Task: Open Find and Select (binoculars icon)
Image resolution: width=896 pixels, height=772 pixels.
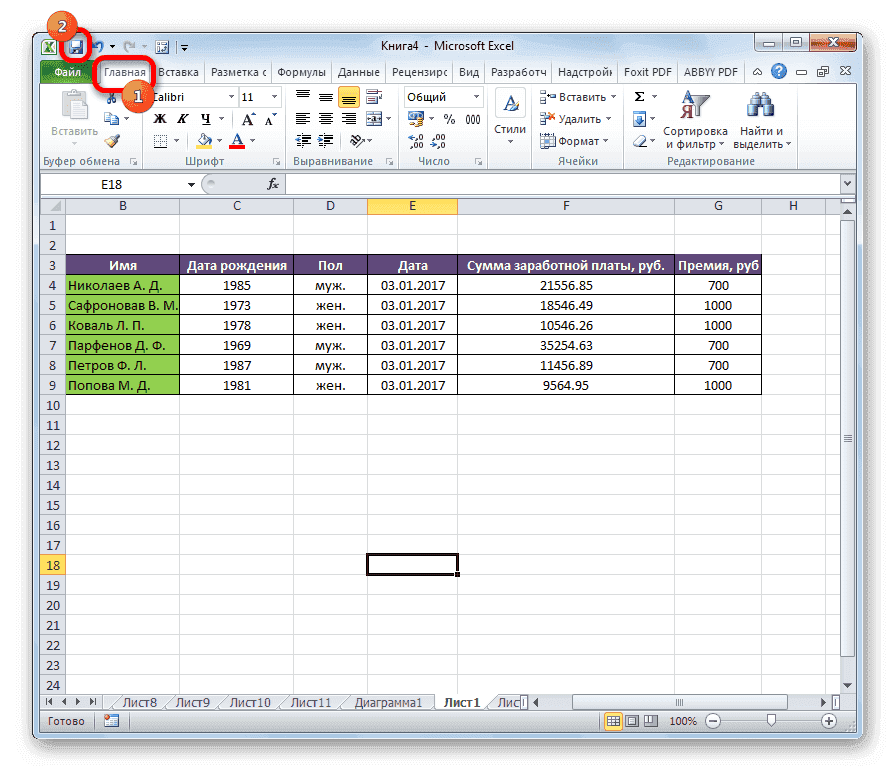Action: point(759,107)
